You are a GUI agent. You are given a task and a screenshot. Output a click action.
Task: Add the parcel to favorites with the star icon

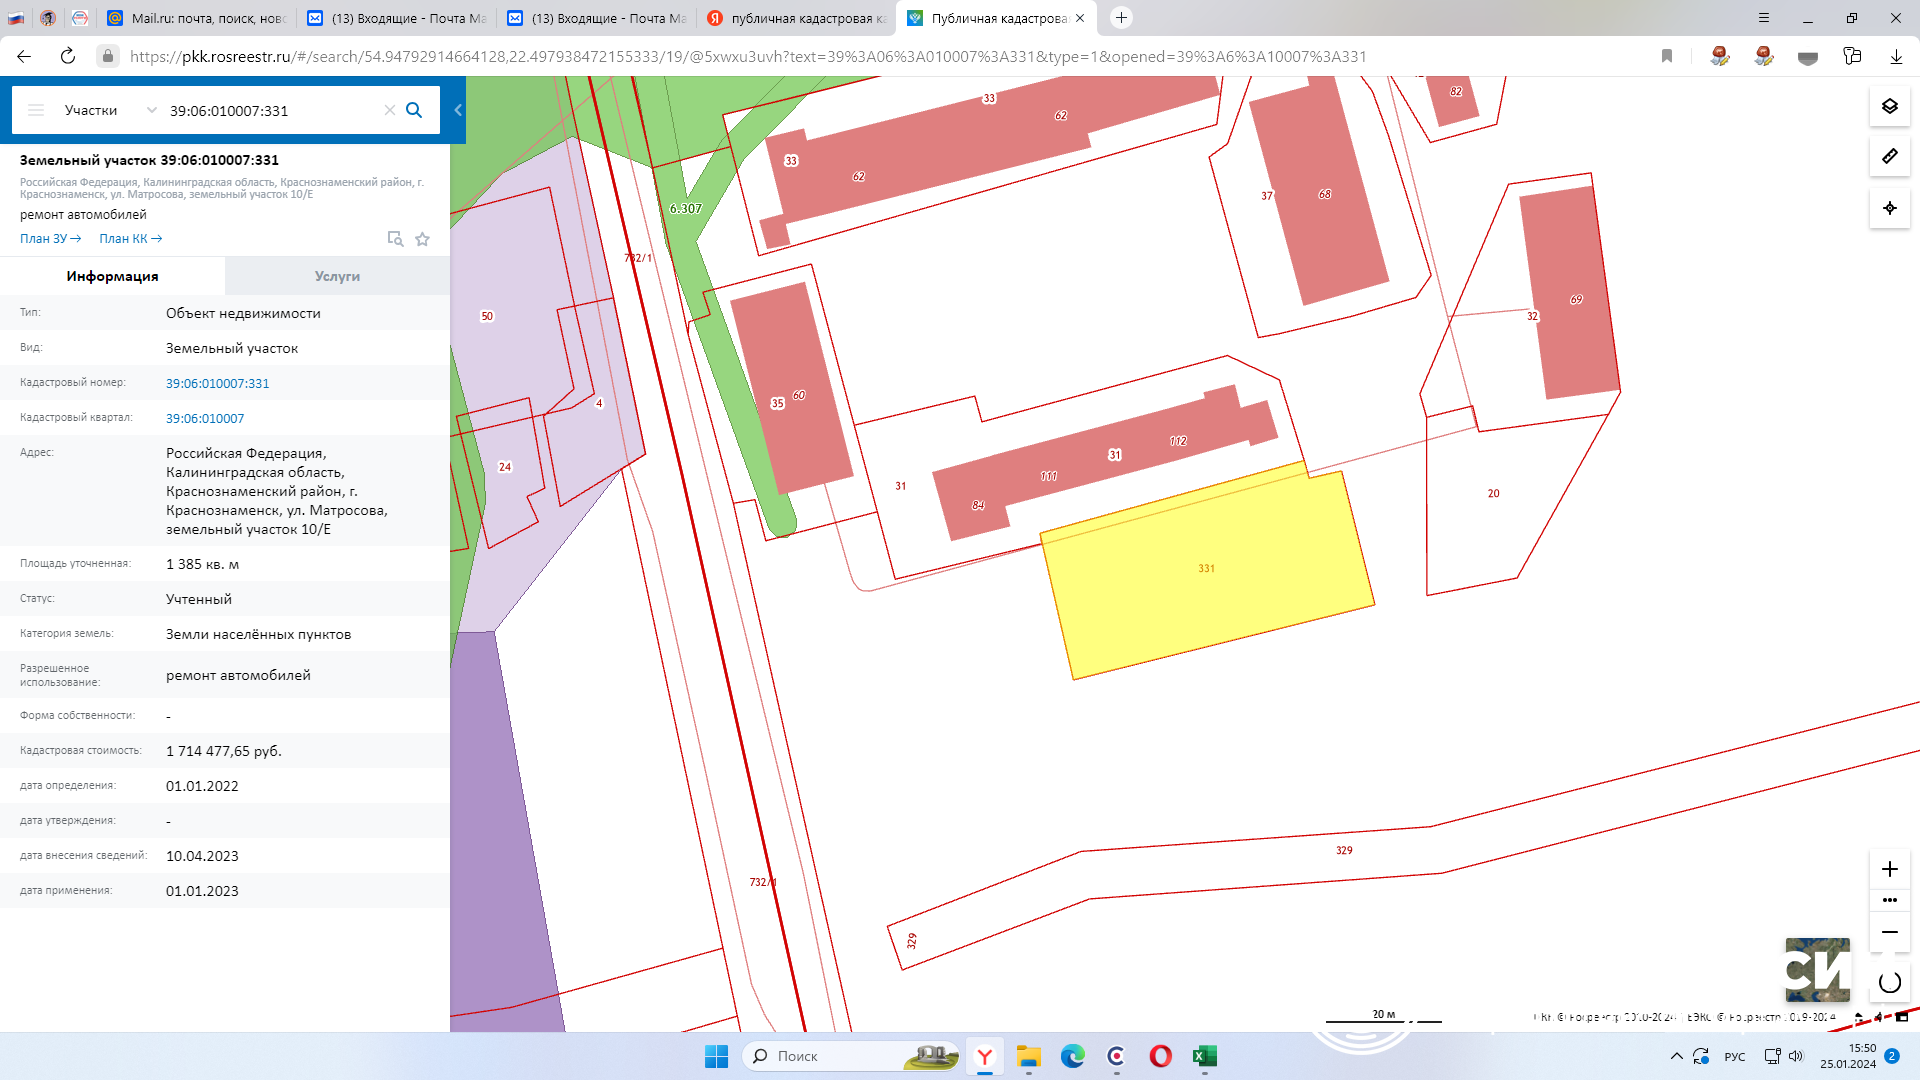click(x=423, y=239)
